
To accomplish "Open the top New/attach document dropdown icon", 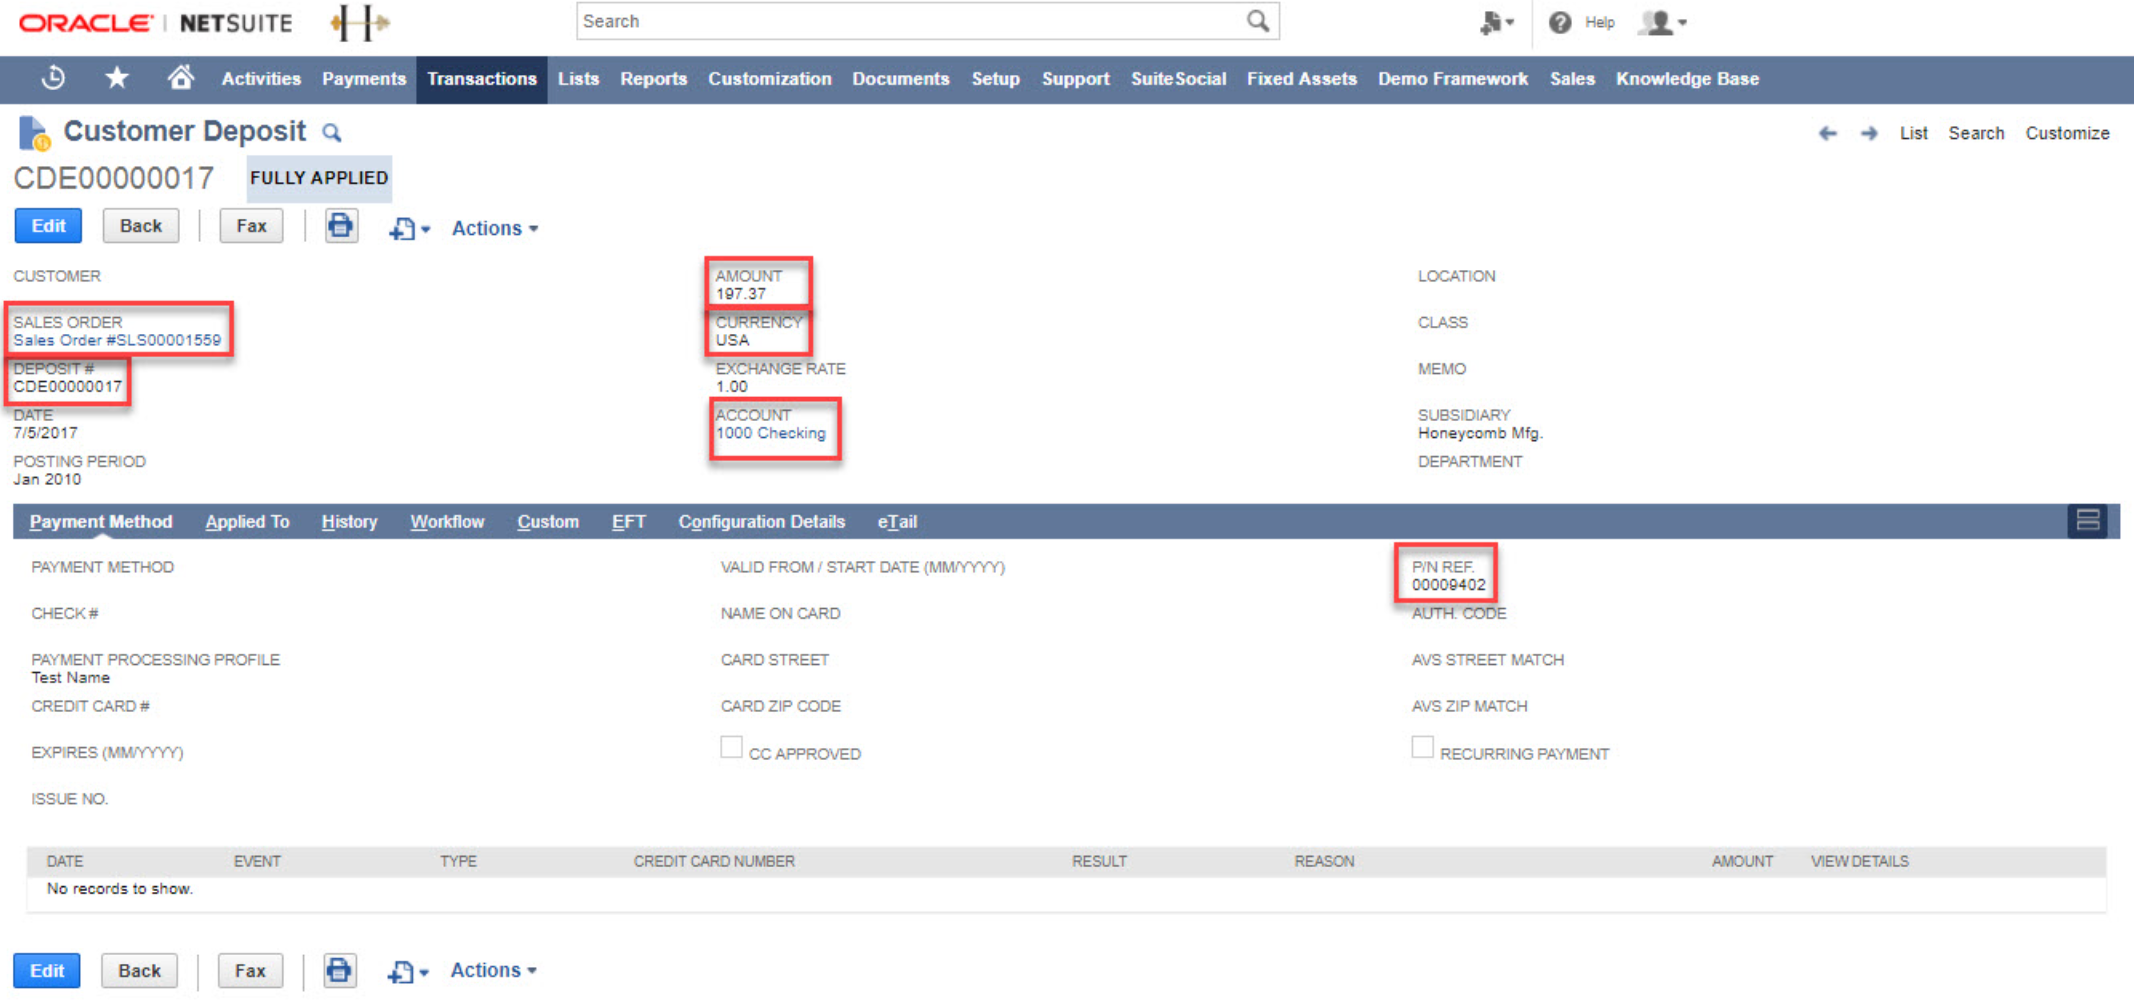I will pos(409,229).
